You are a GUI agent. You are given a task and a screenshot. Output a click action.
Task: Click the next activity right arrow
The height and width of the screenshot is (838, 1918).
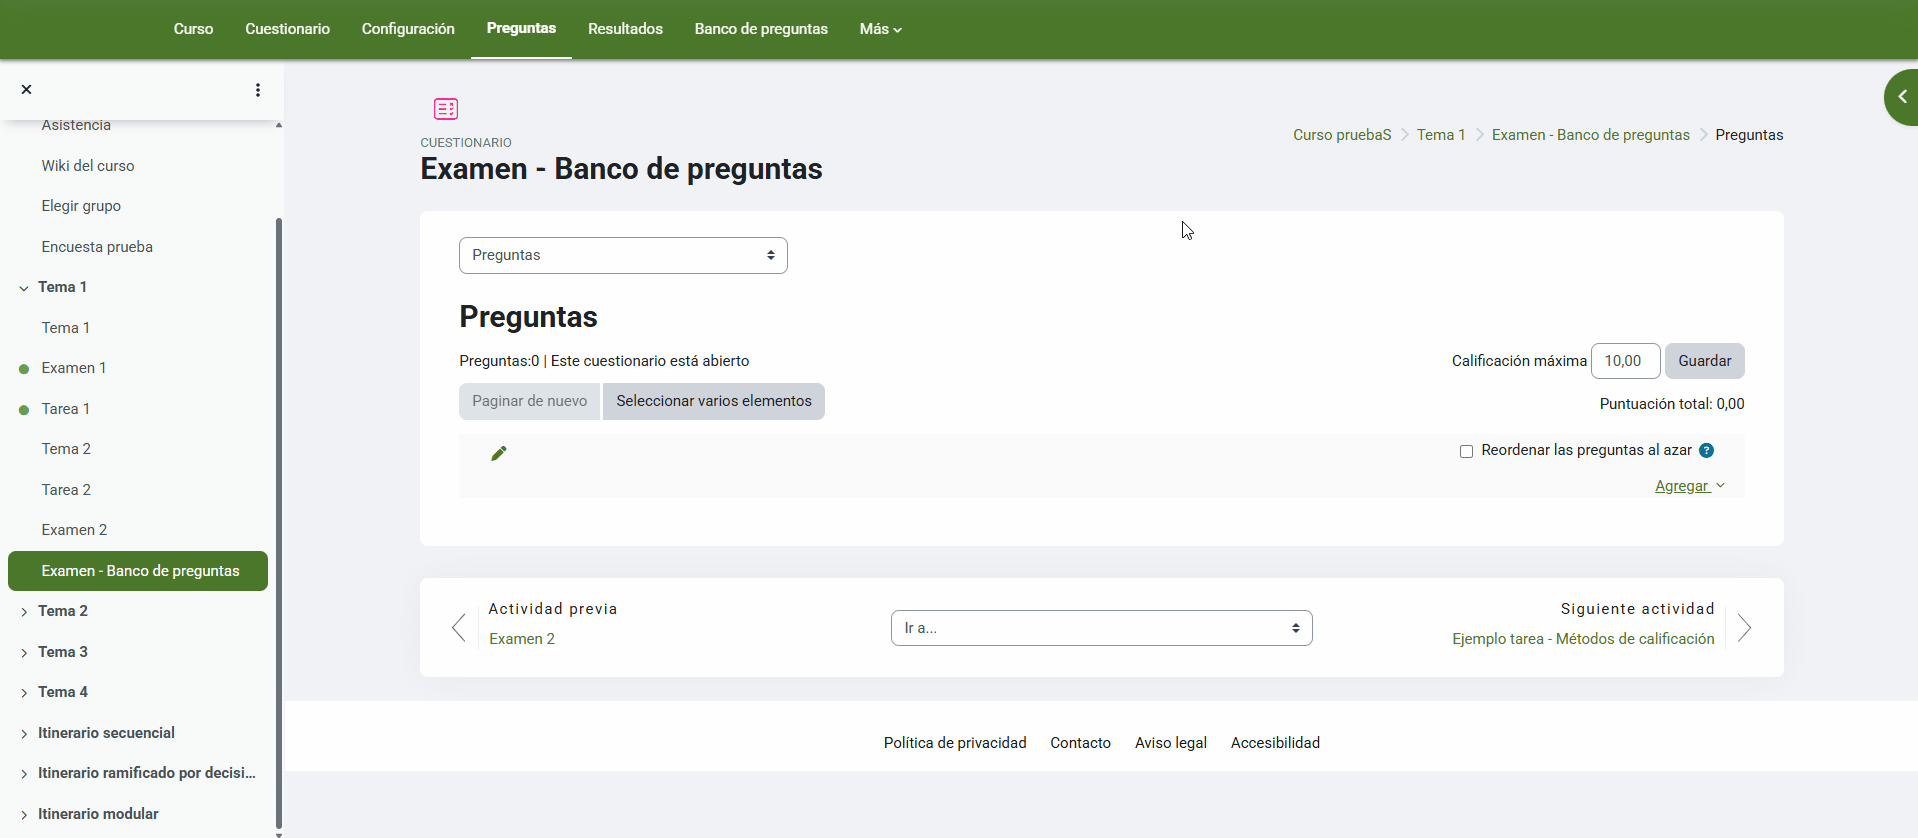pos(1744,628)
